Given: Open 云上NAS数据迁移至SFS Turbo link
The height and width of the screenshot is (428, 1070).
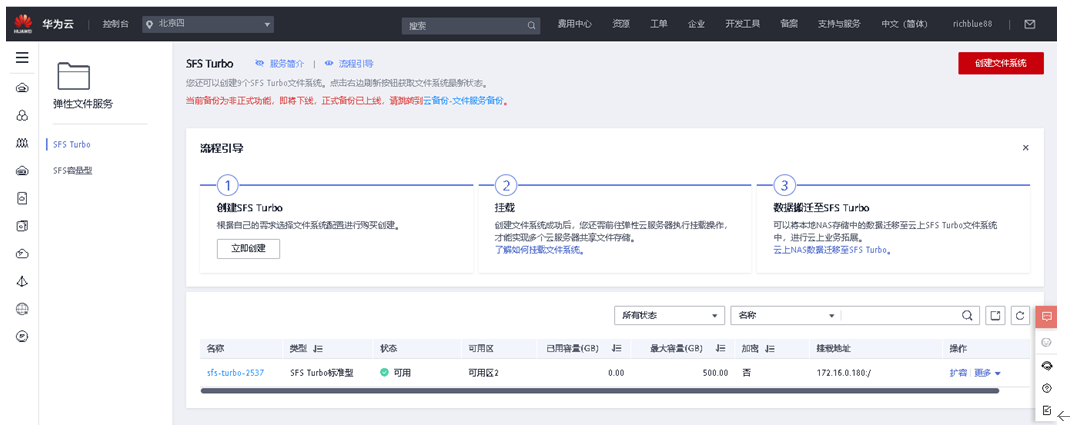Looking at the screenshot, I should point(833,251).
